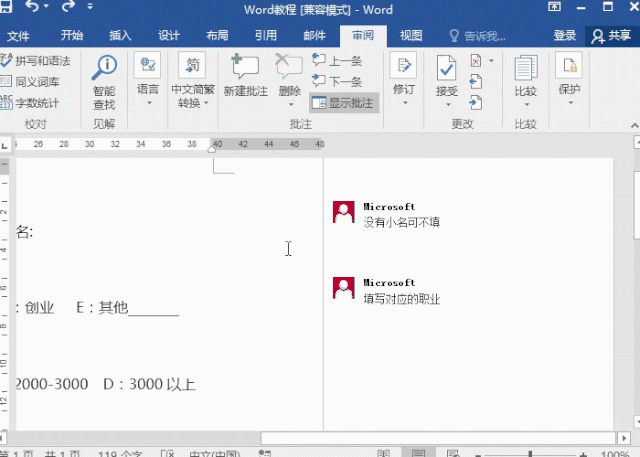Switch to the 布局 tab
640x457 pixels.
point(217,35)
